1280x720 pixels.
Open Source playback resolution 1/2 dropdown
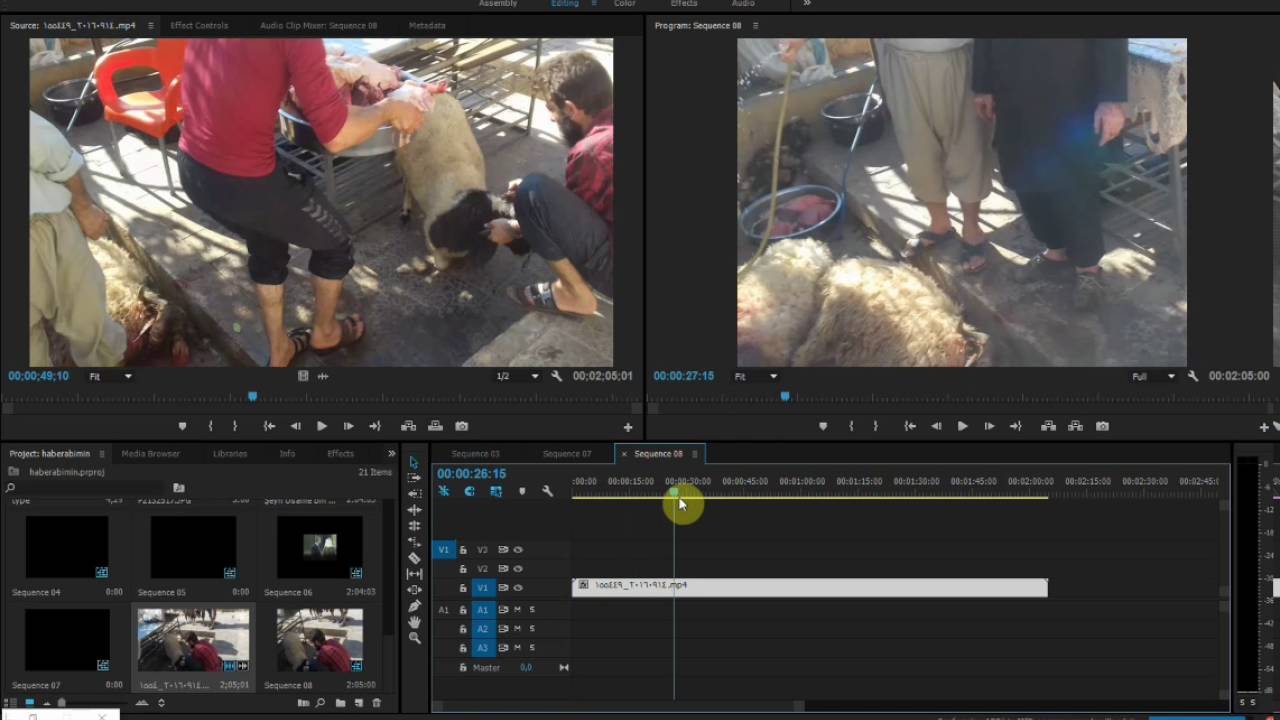click(x=518, y=376)
